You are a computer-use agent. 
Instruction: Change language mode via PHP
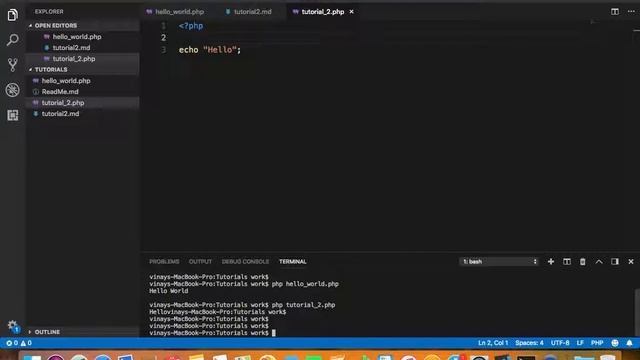(x=597, y=343)
